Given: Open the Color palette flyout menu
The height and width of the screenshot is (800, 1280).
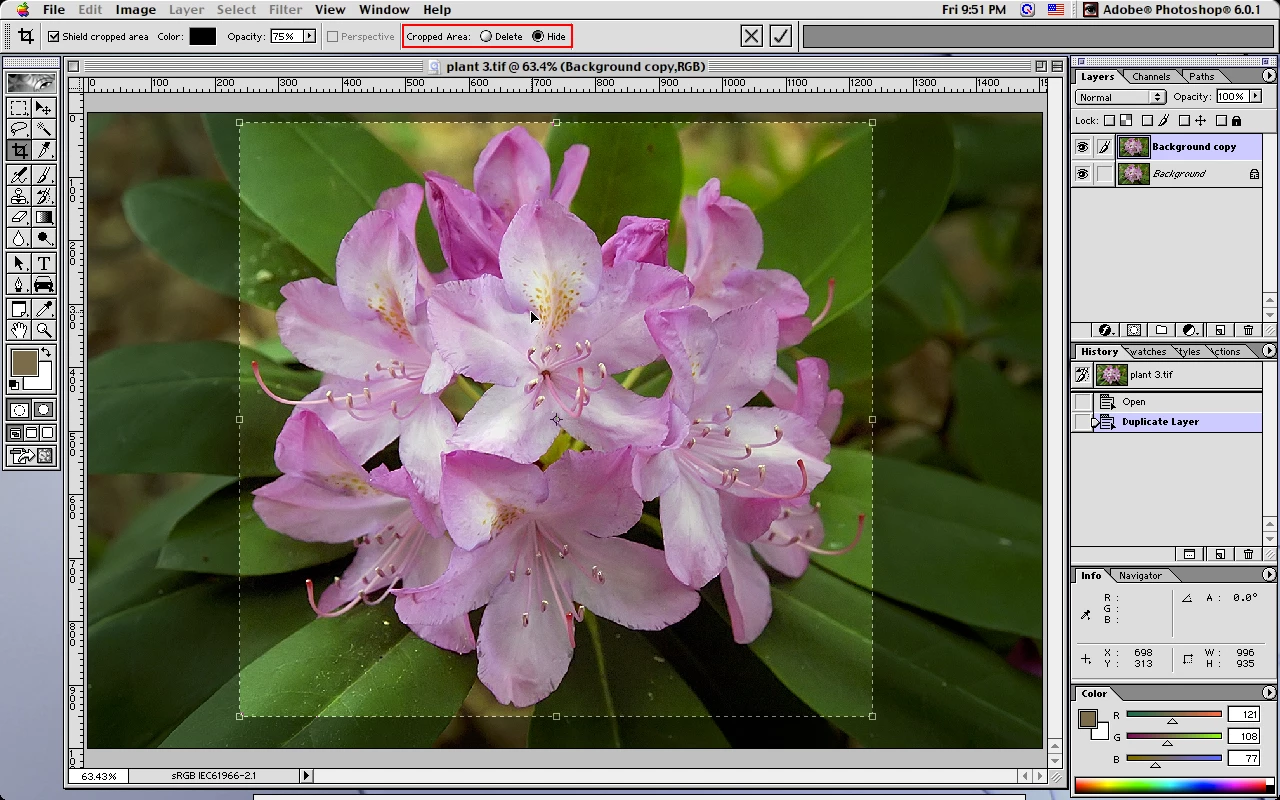Looking at the screenshot, I should click(x=1269, y=693).
